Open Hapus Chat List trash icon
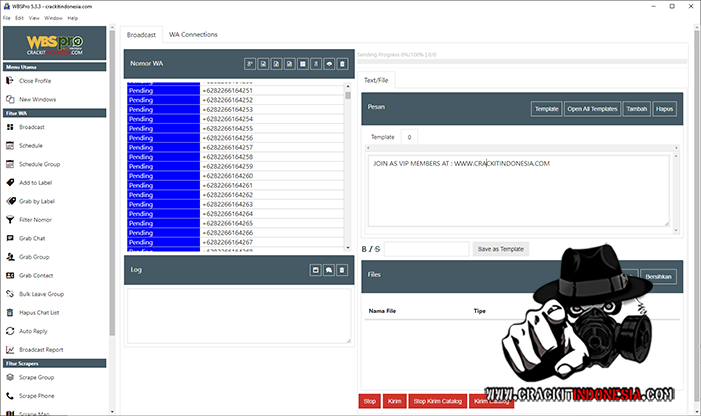Image resolution: width=701 pixels, height=416 pixels. (x=10, y=312)
